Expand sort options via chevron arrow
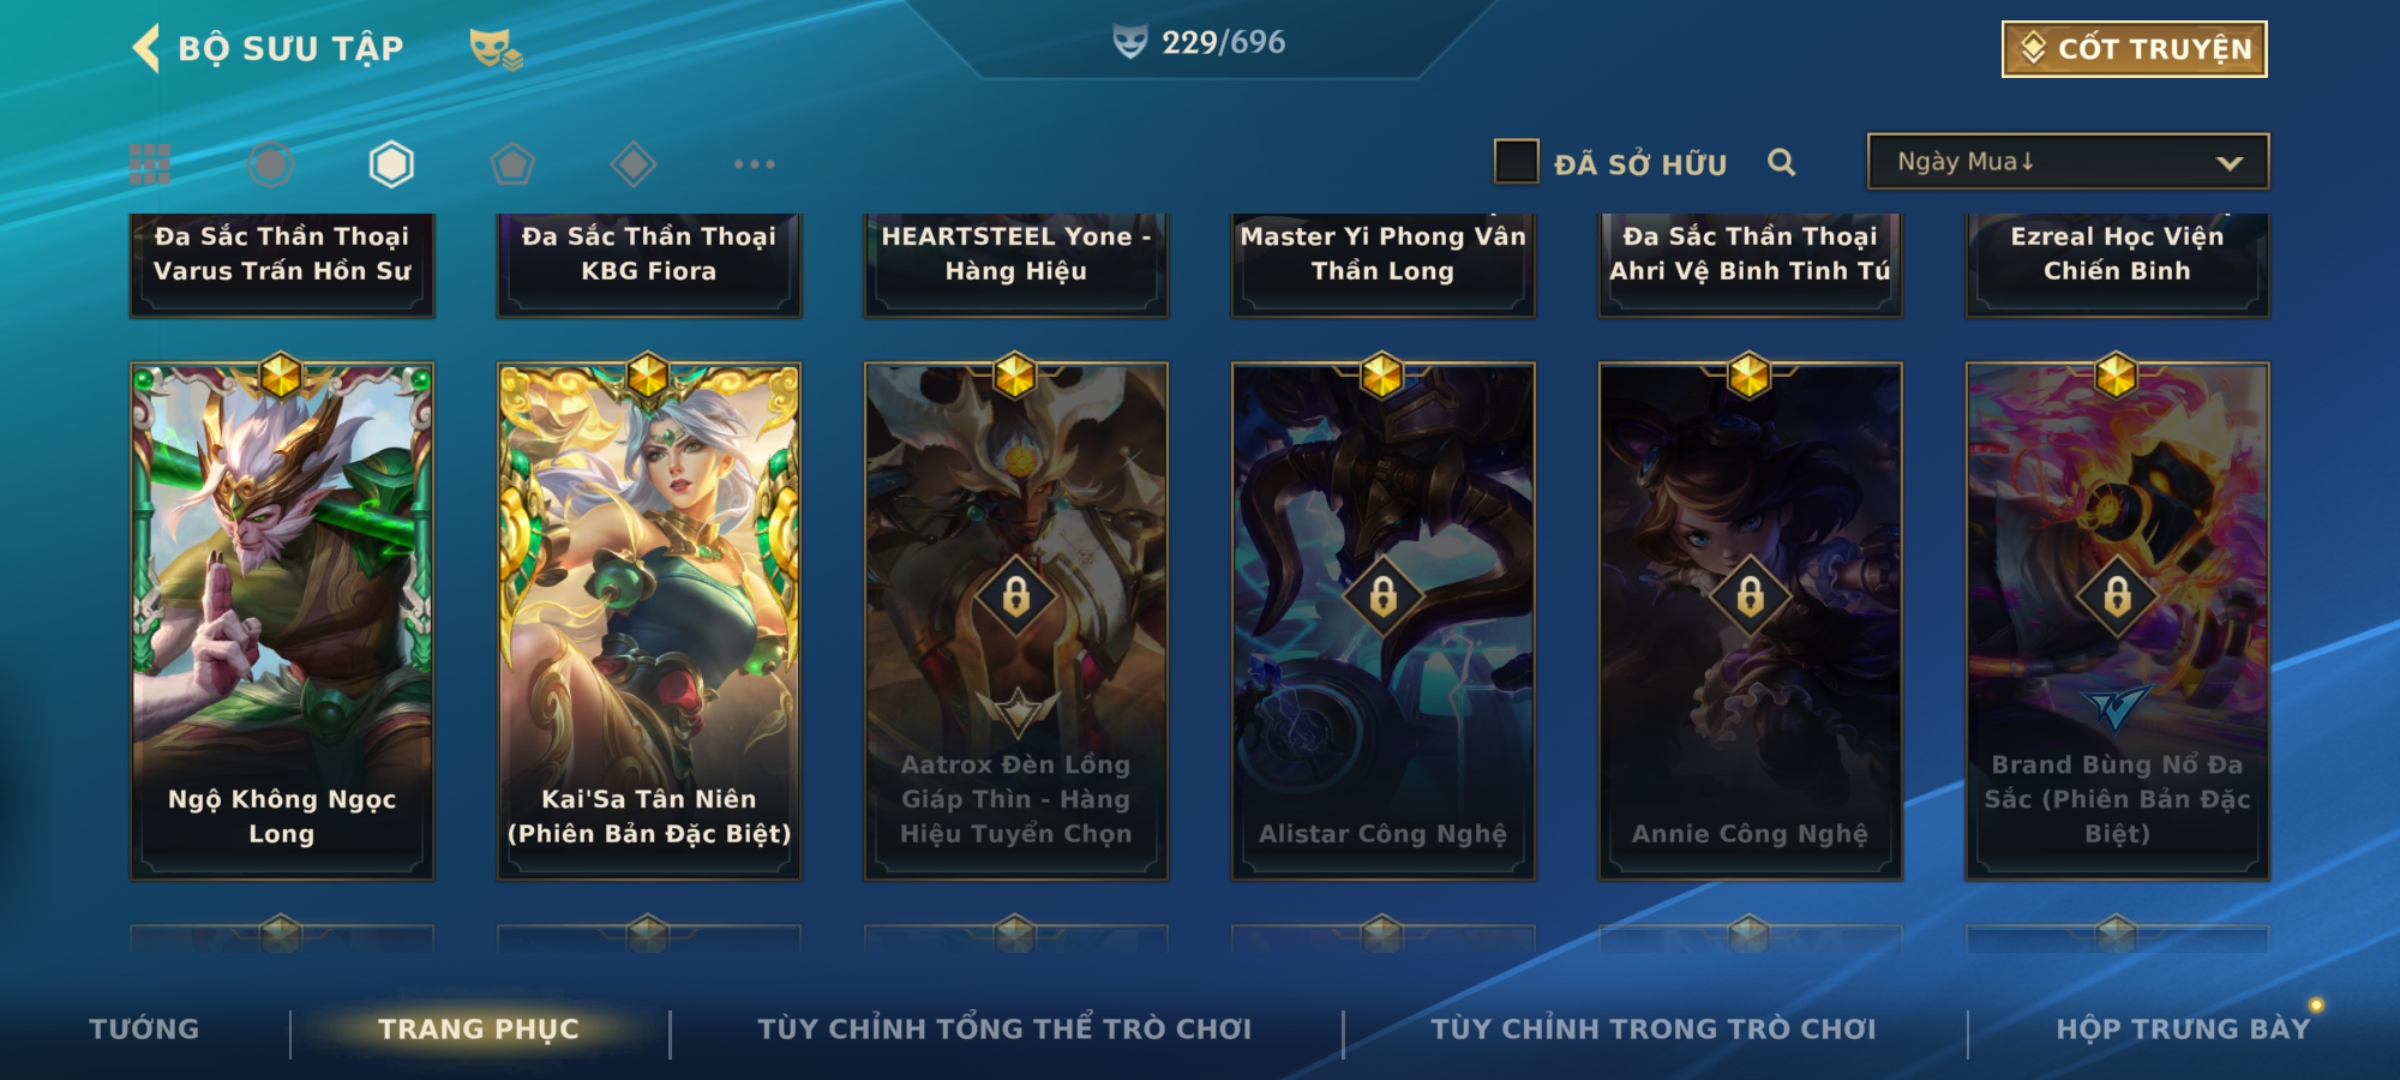Screen dimensions: 2400x1080 (x=2230, y=163)
